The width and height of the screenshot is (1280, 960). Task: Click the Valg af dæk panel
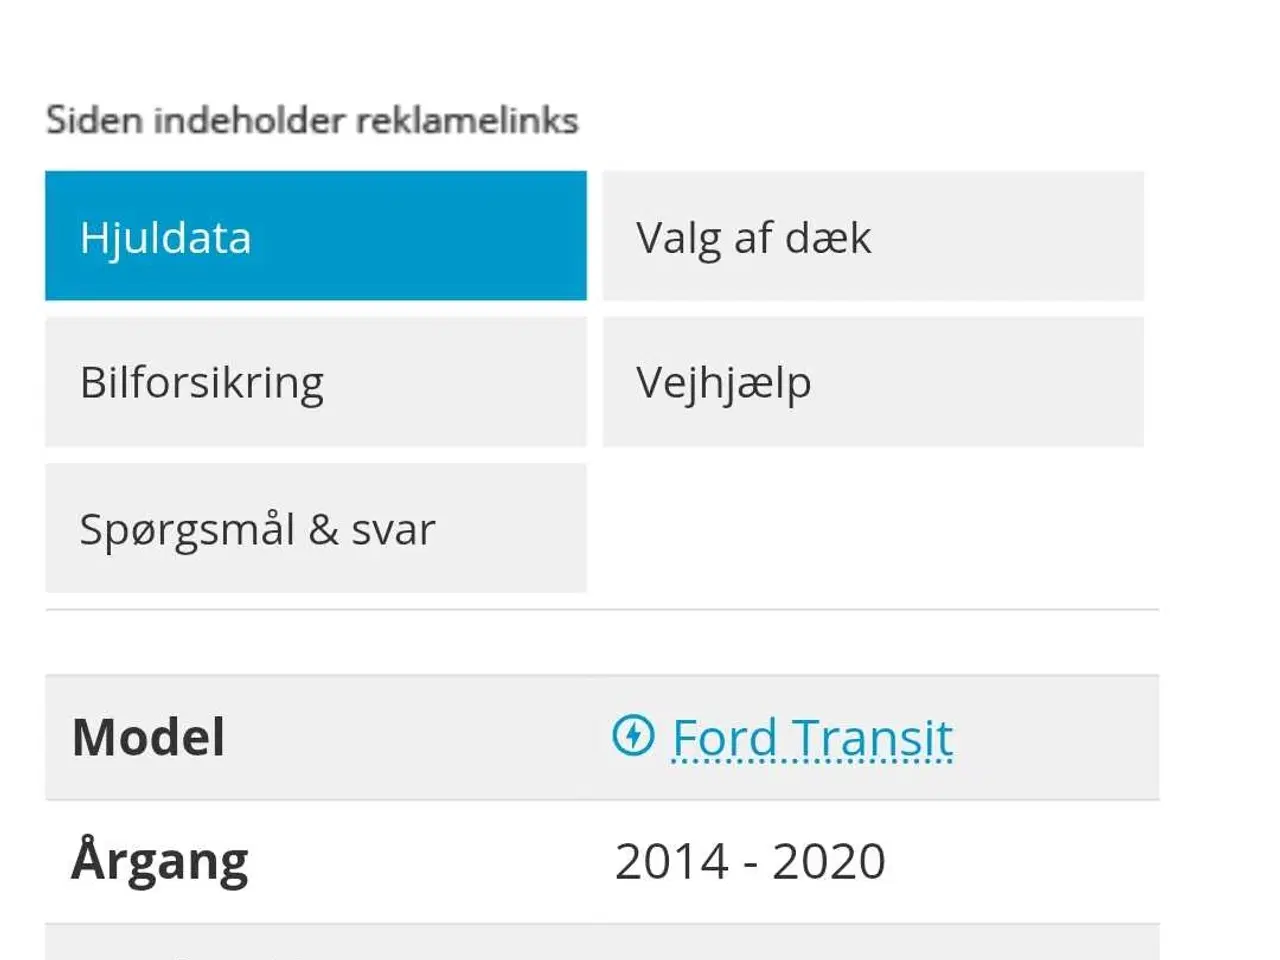click(872, 237)
